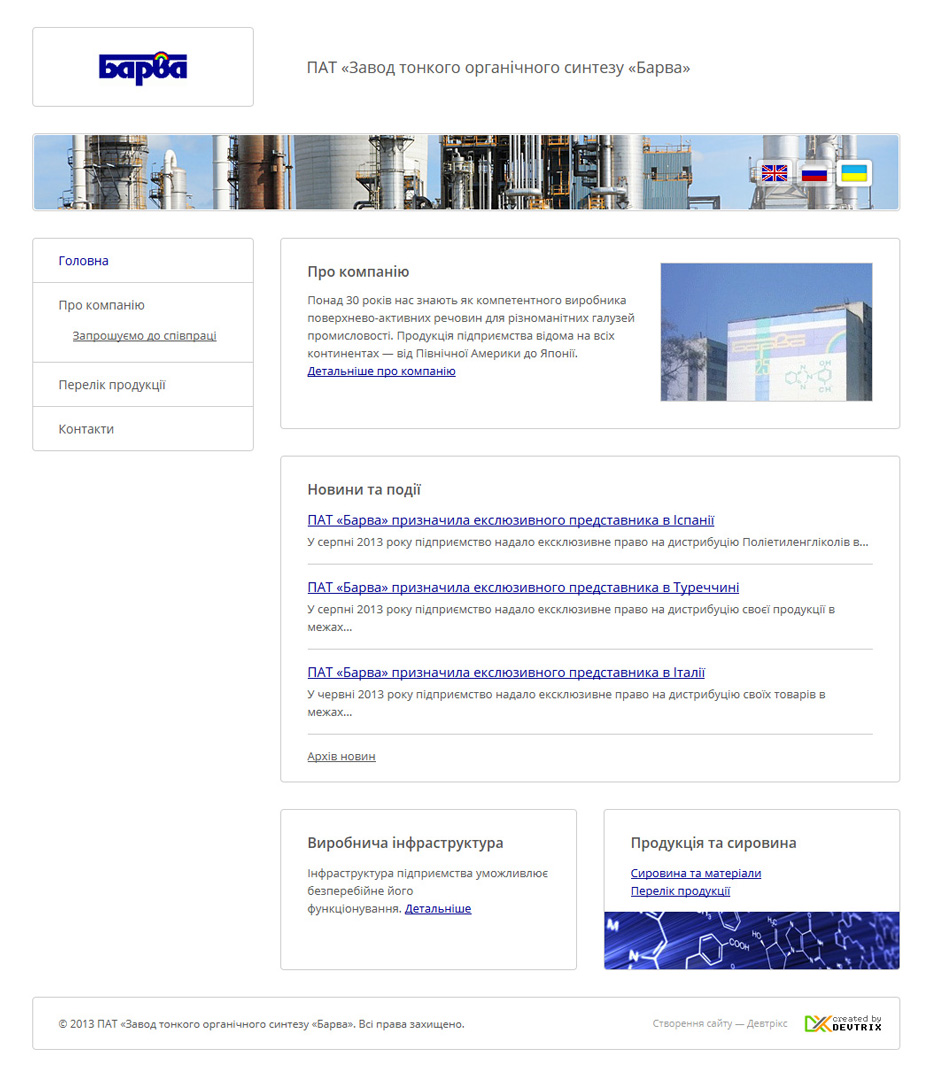This screenshot has width=930, height=1076.
Task: Open news about exclusive representative in Італії
Action: tap(506, 673)
